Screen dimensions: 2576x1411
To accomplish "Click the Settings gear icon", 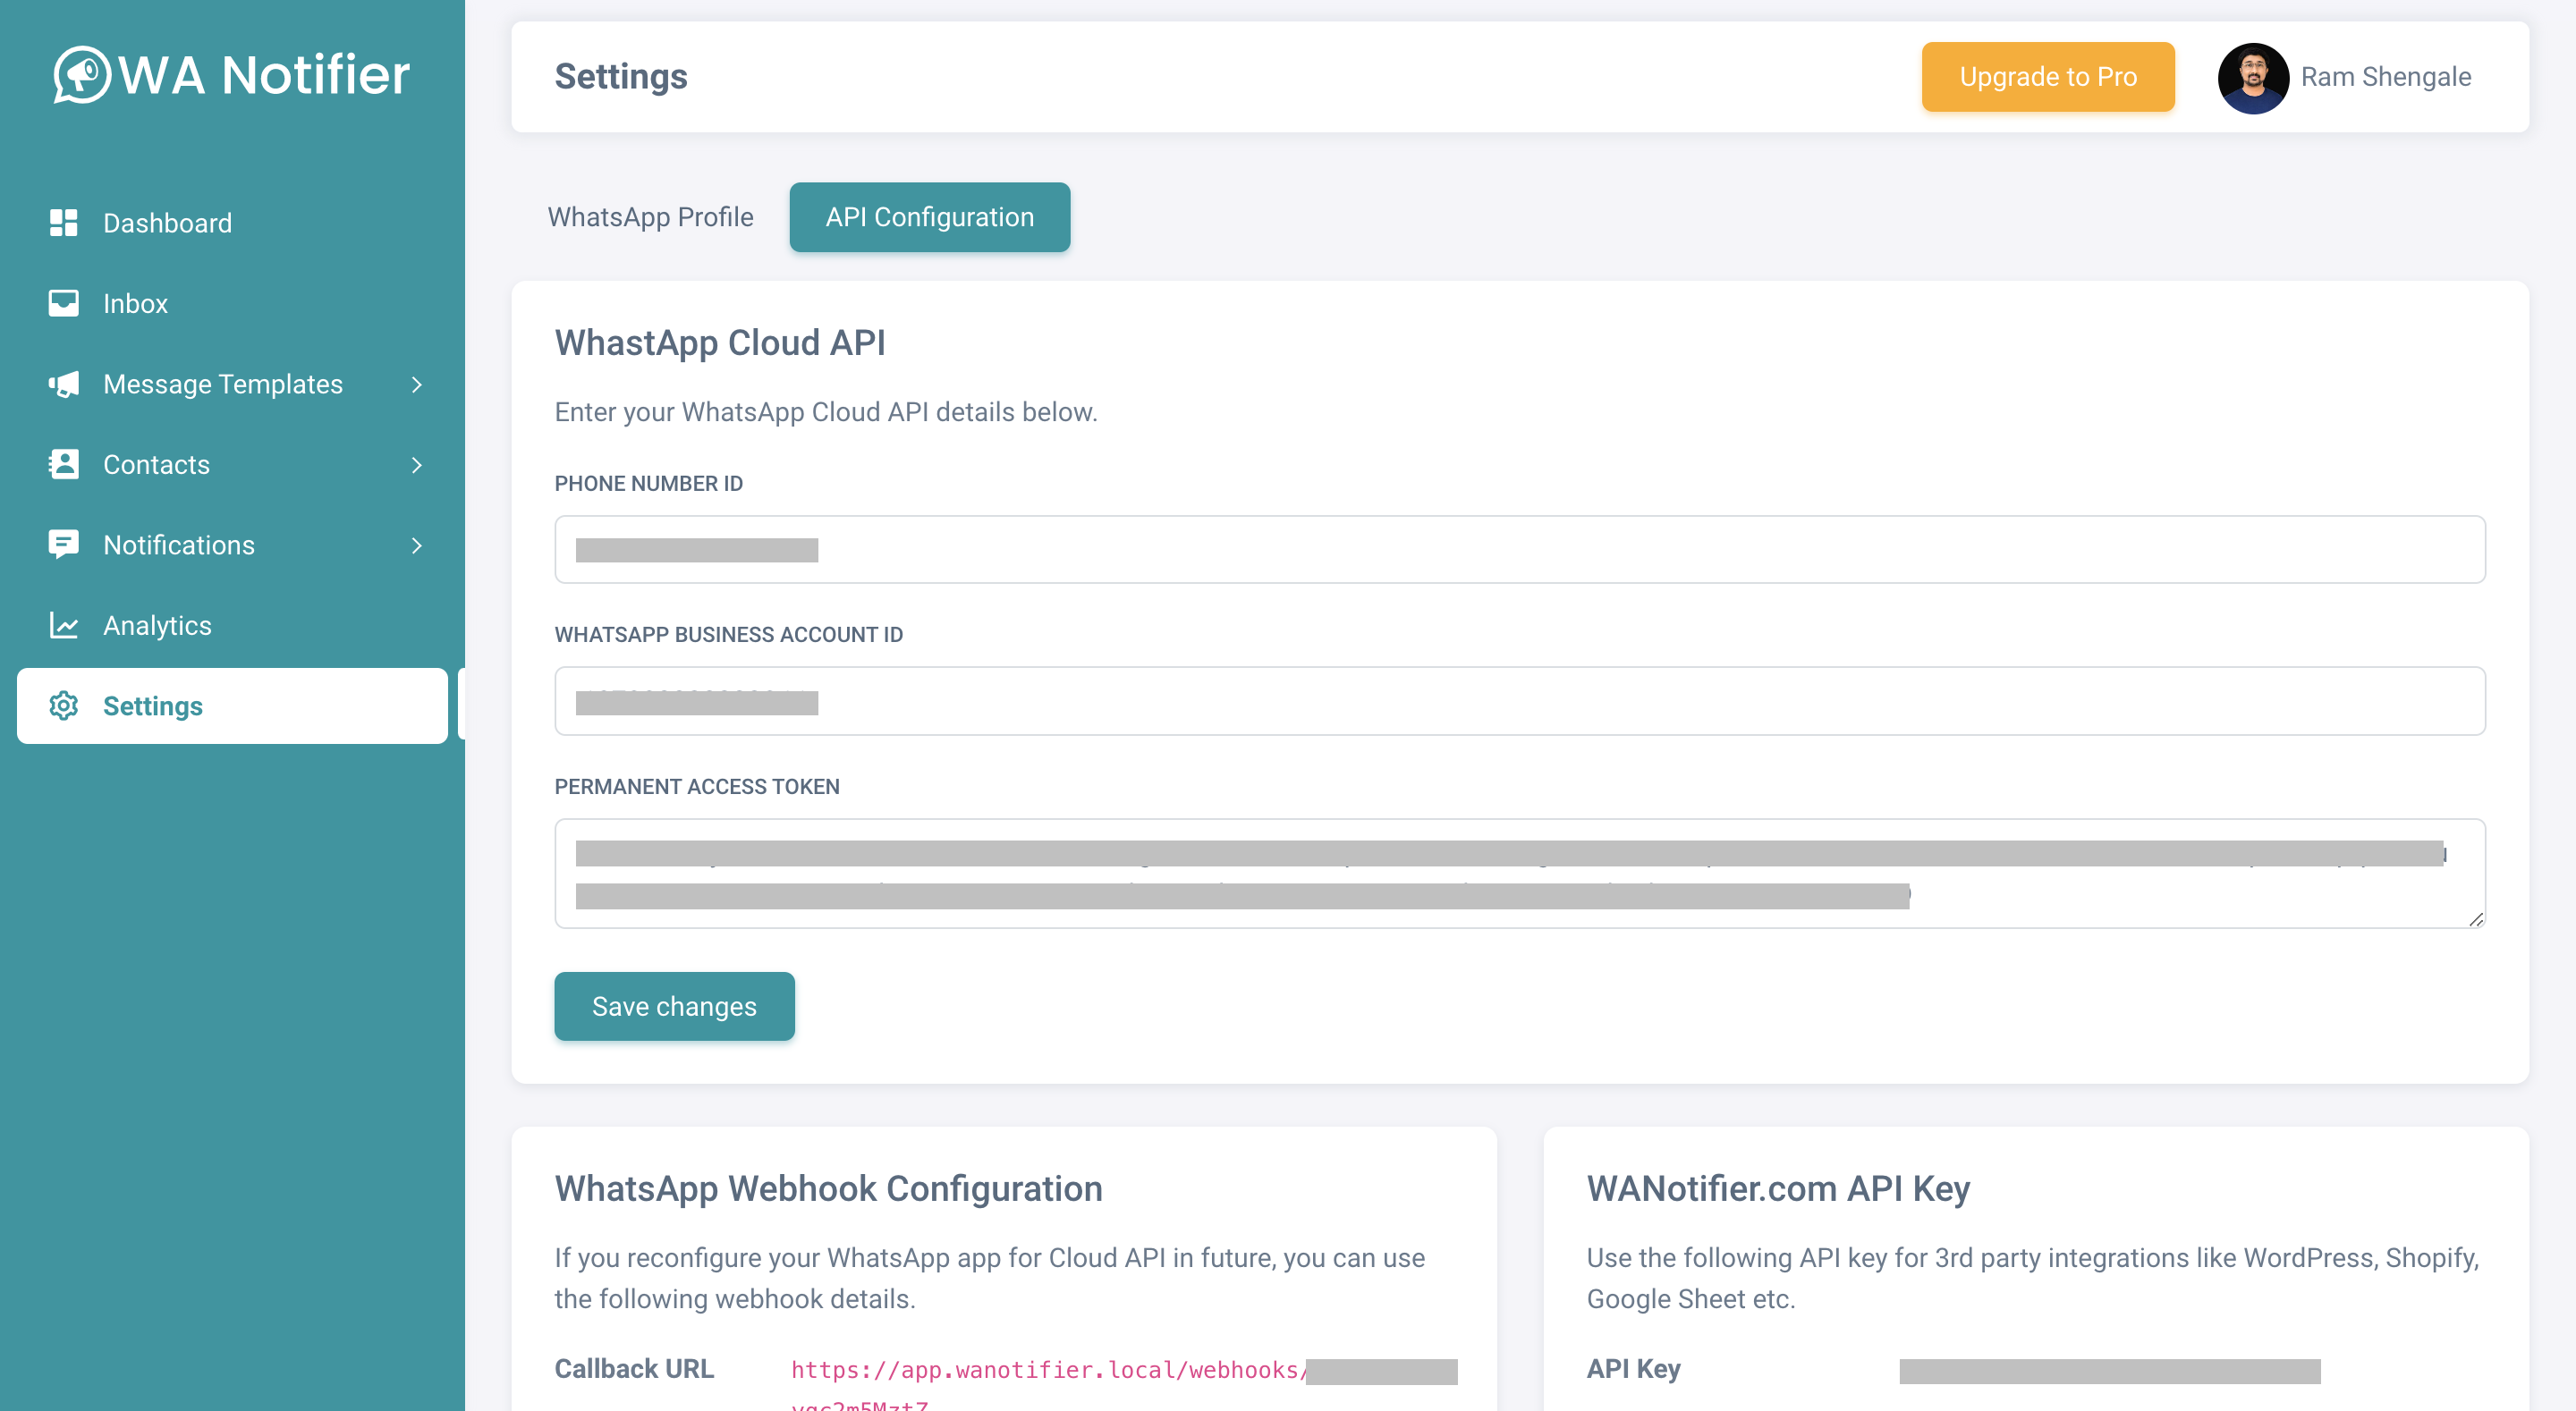I will click(x=63, y=706).
